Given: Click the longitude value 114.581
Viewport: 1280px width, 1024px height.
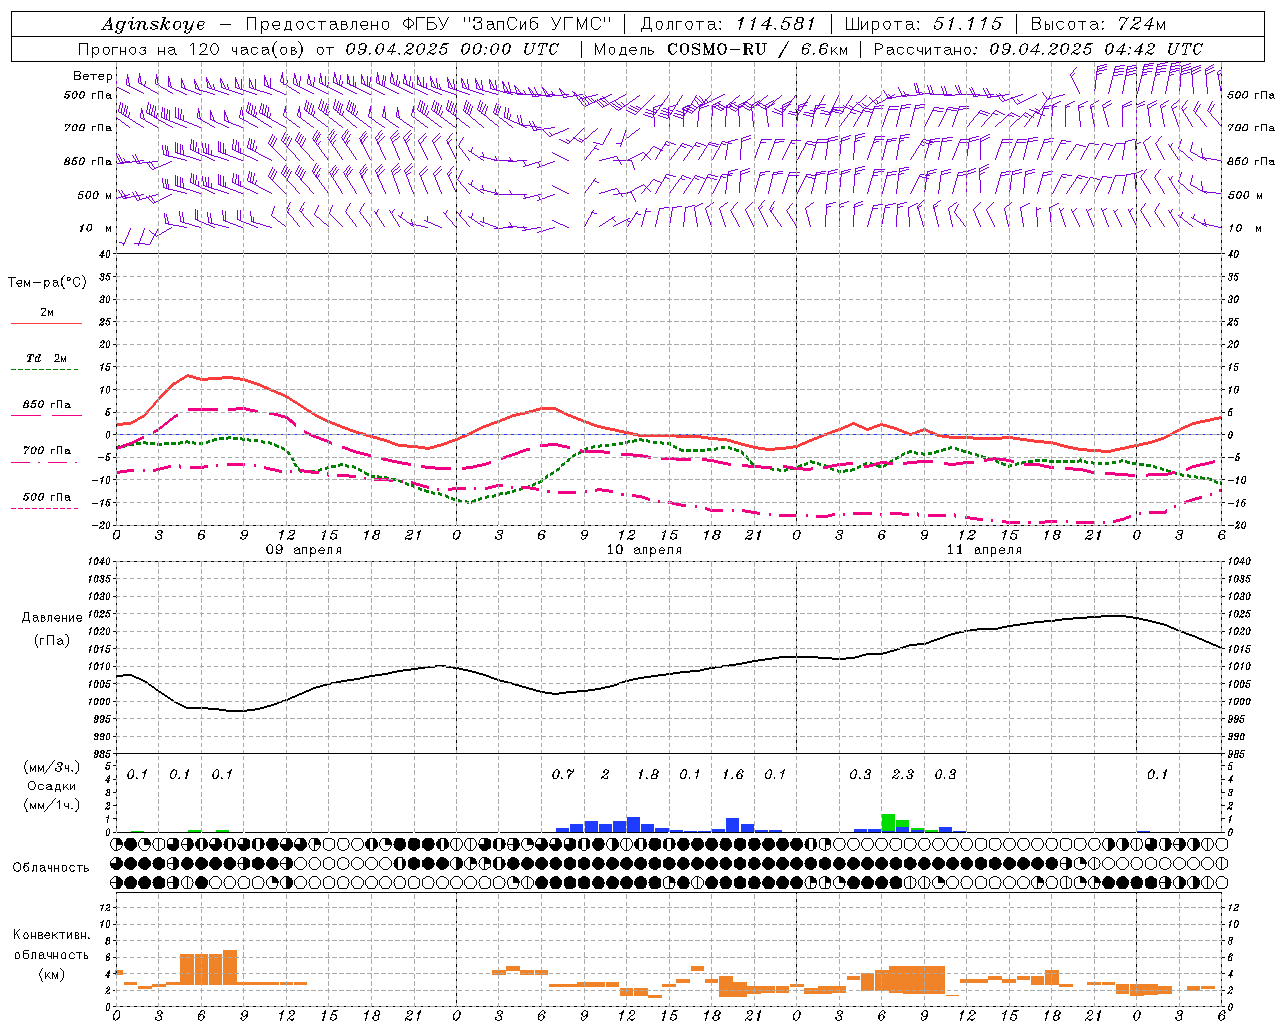Looking at the screenshot, I should pos(776,24).
